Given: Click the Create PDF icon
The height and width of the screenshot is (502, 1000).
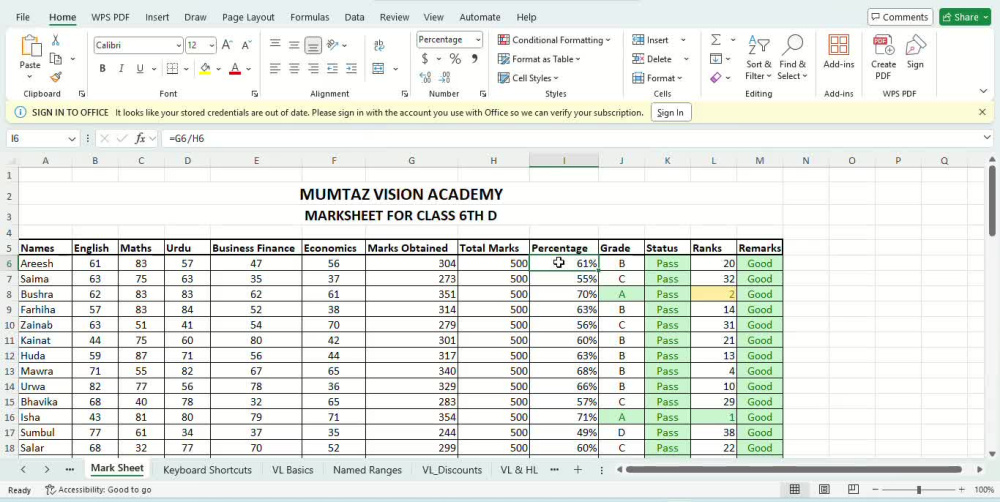Looking at the screenshot, I should click(x=883, y=45).
